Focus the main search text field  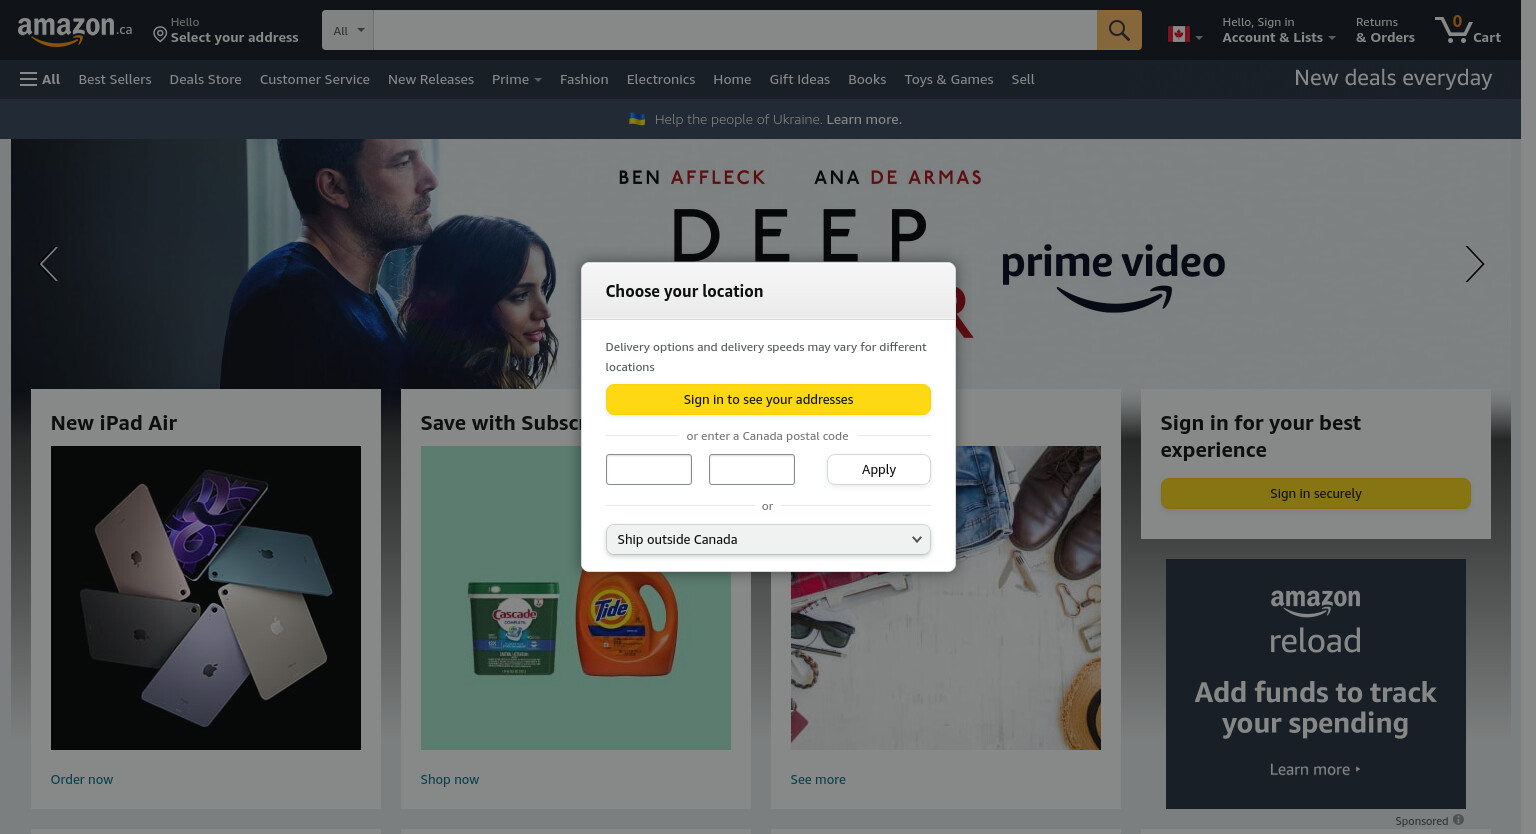pyautogui.click(x=735, y=31)
